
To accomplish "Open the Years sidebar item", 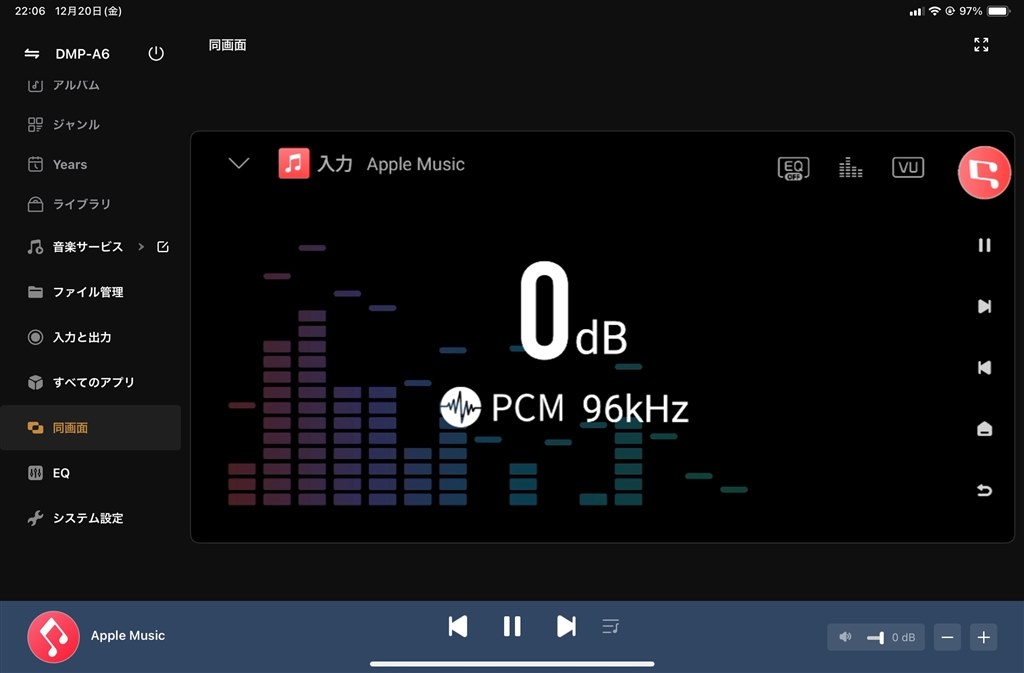I will 57,164.
